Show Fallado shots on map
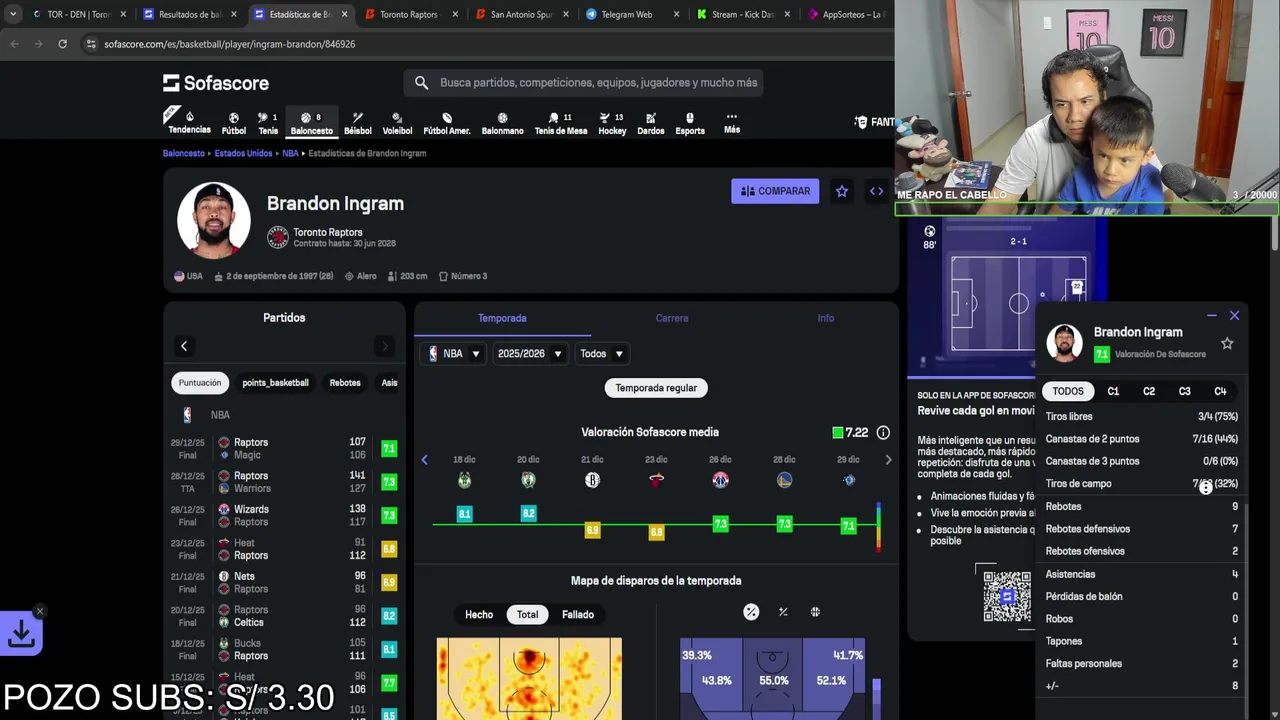This screenshot has width=1280, height=720. click(x=578, y=615)
